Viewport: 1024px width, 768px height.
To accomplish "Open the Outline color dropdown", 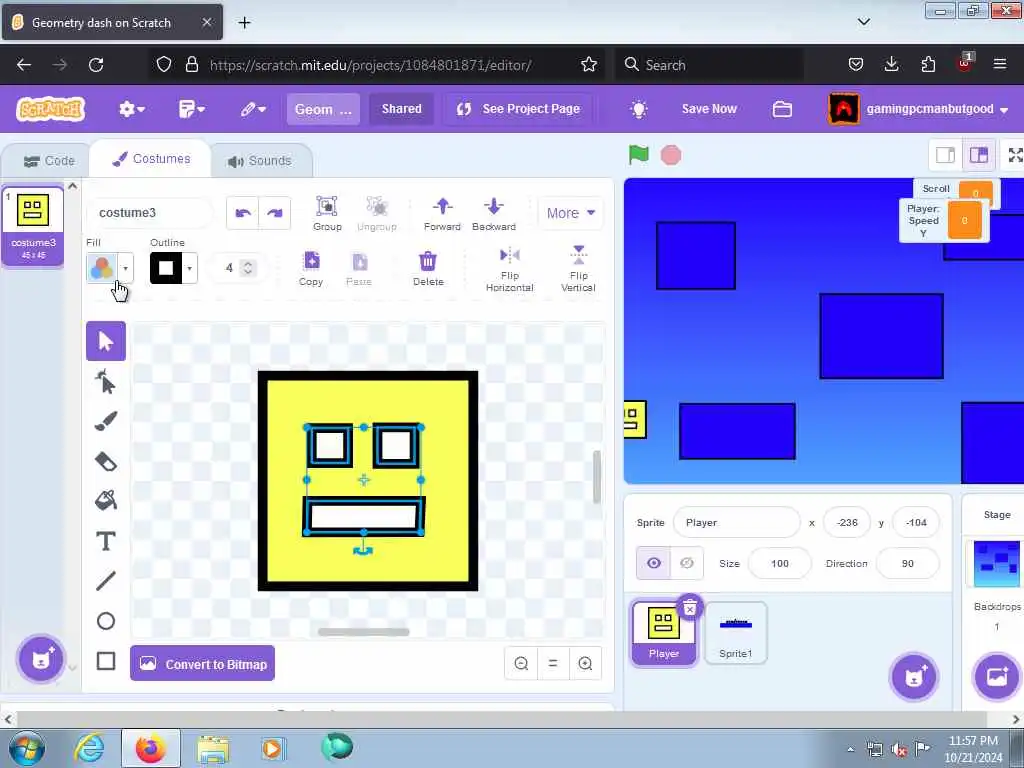I will point(189,268).
